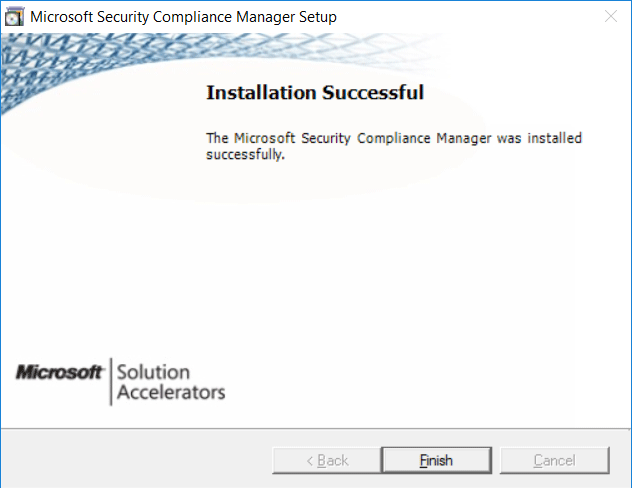This screenshot has height=488, width=632.
Task: Click the word 'successfully.' in the message
Action: 245,154
